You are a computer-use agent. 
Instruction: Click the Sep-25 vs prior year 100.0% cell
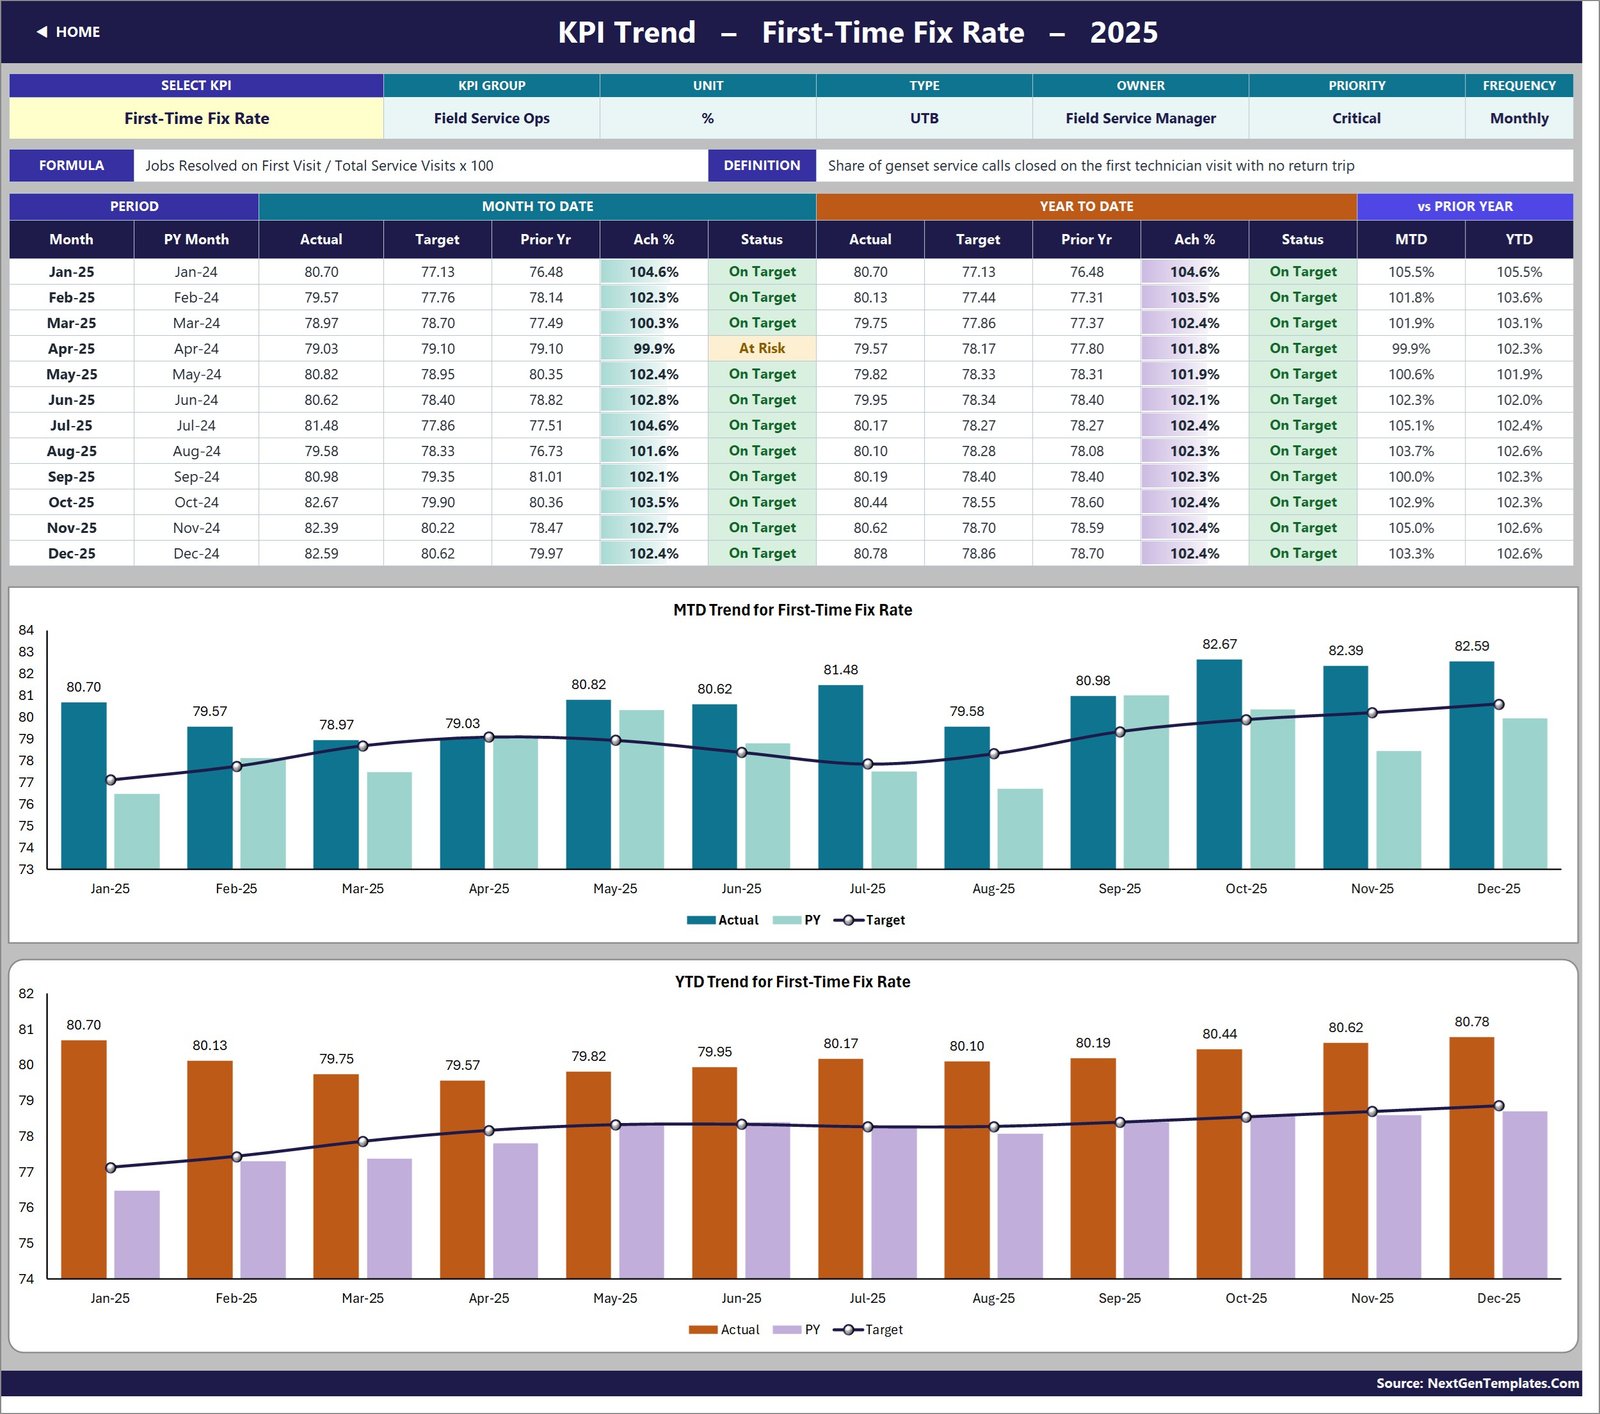[1411, 477]
